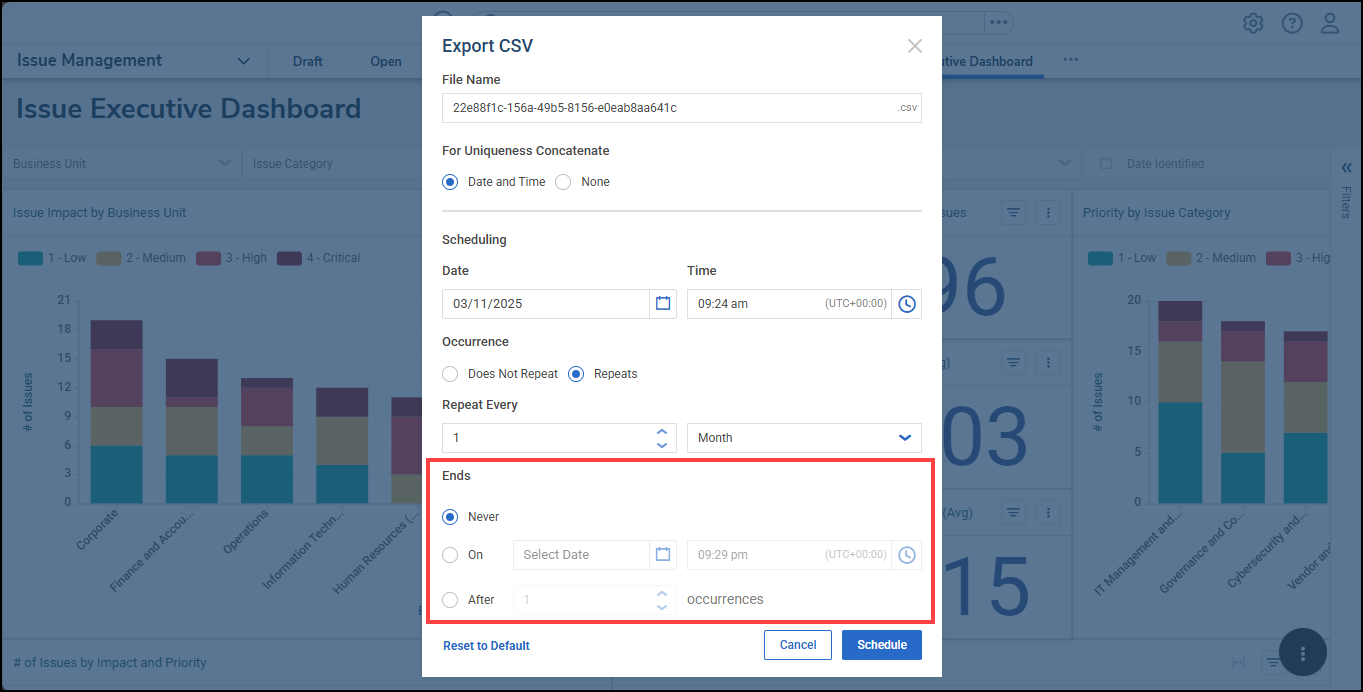Click the Reset to Default link
1363x692 pixels.
[486, 646]
